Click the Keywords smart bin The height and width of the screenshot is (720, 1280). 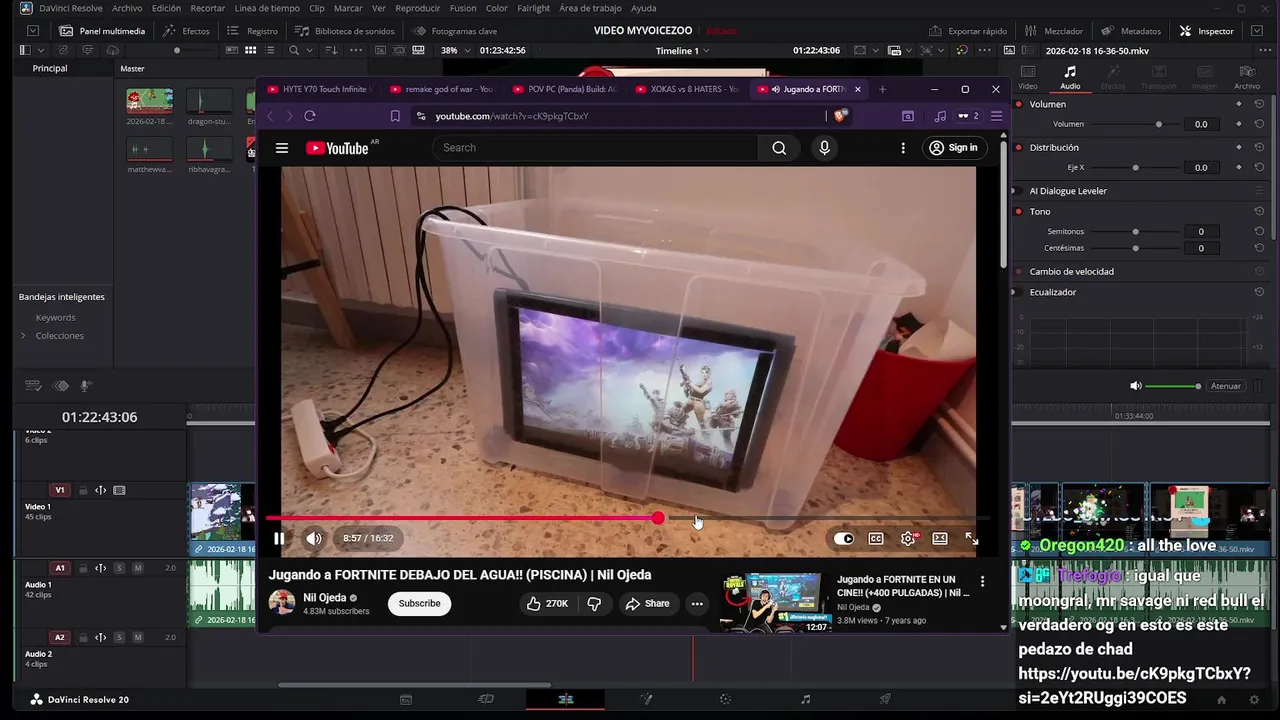coord(56,317)
